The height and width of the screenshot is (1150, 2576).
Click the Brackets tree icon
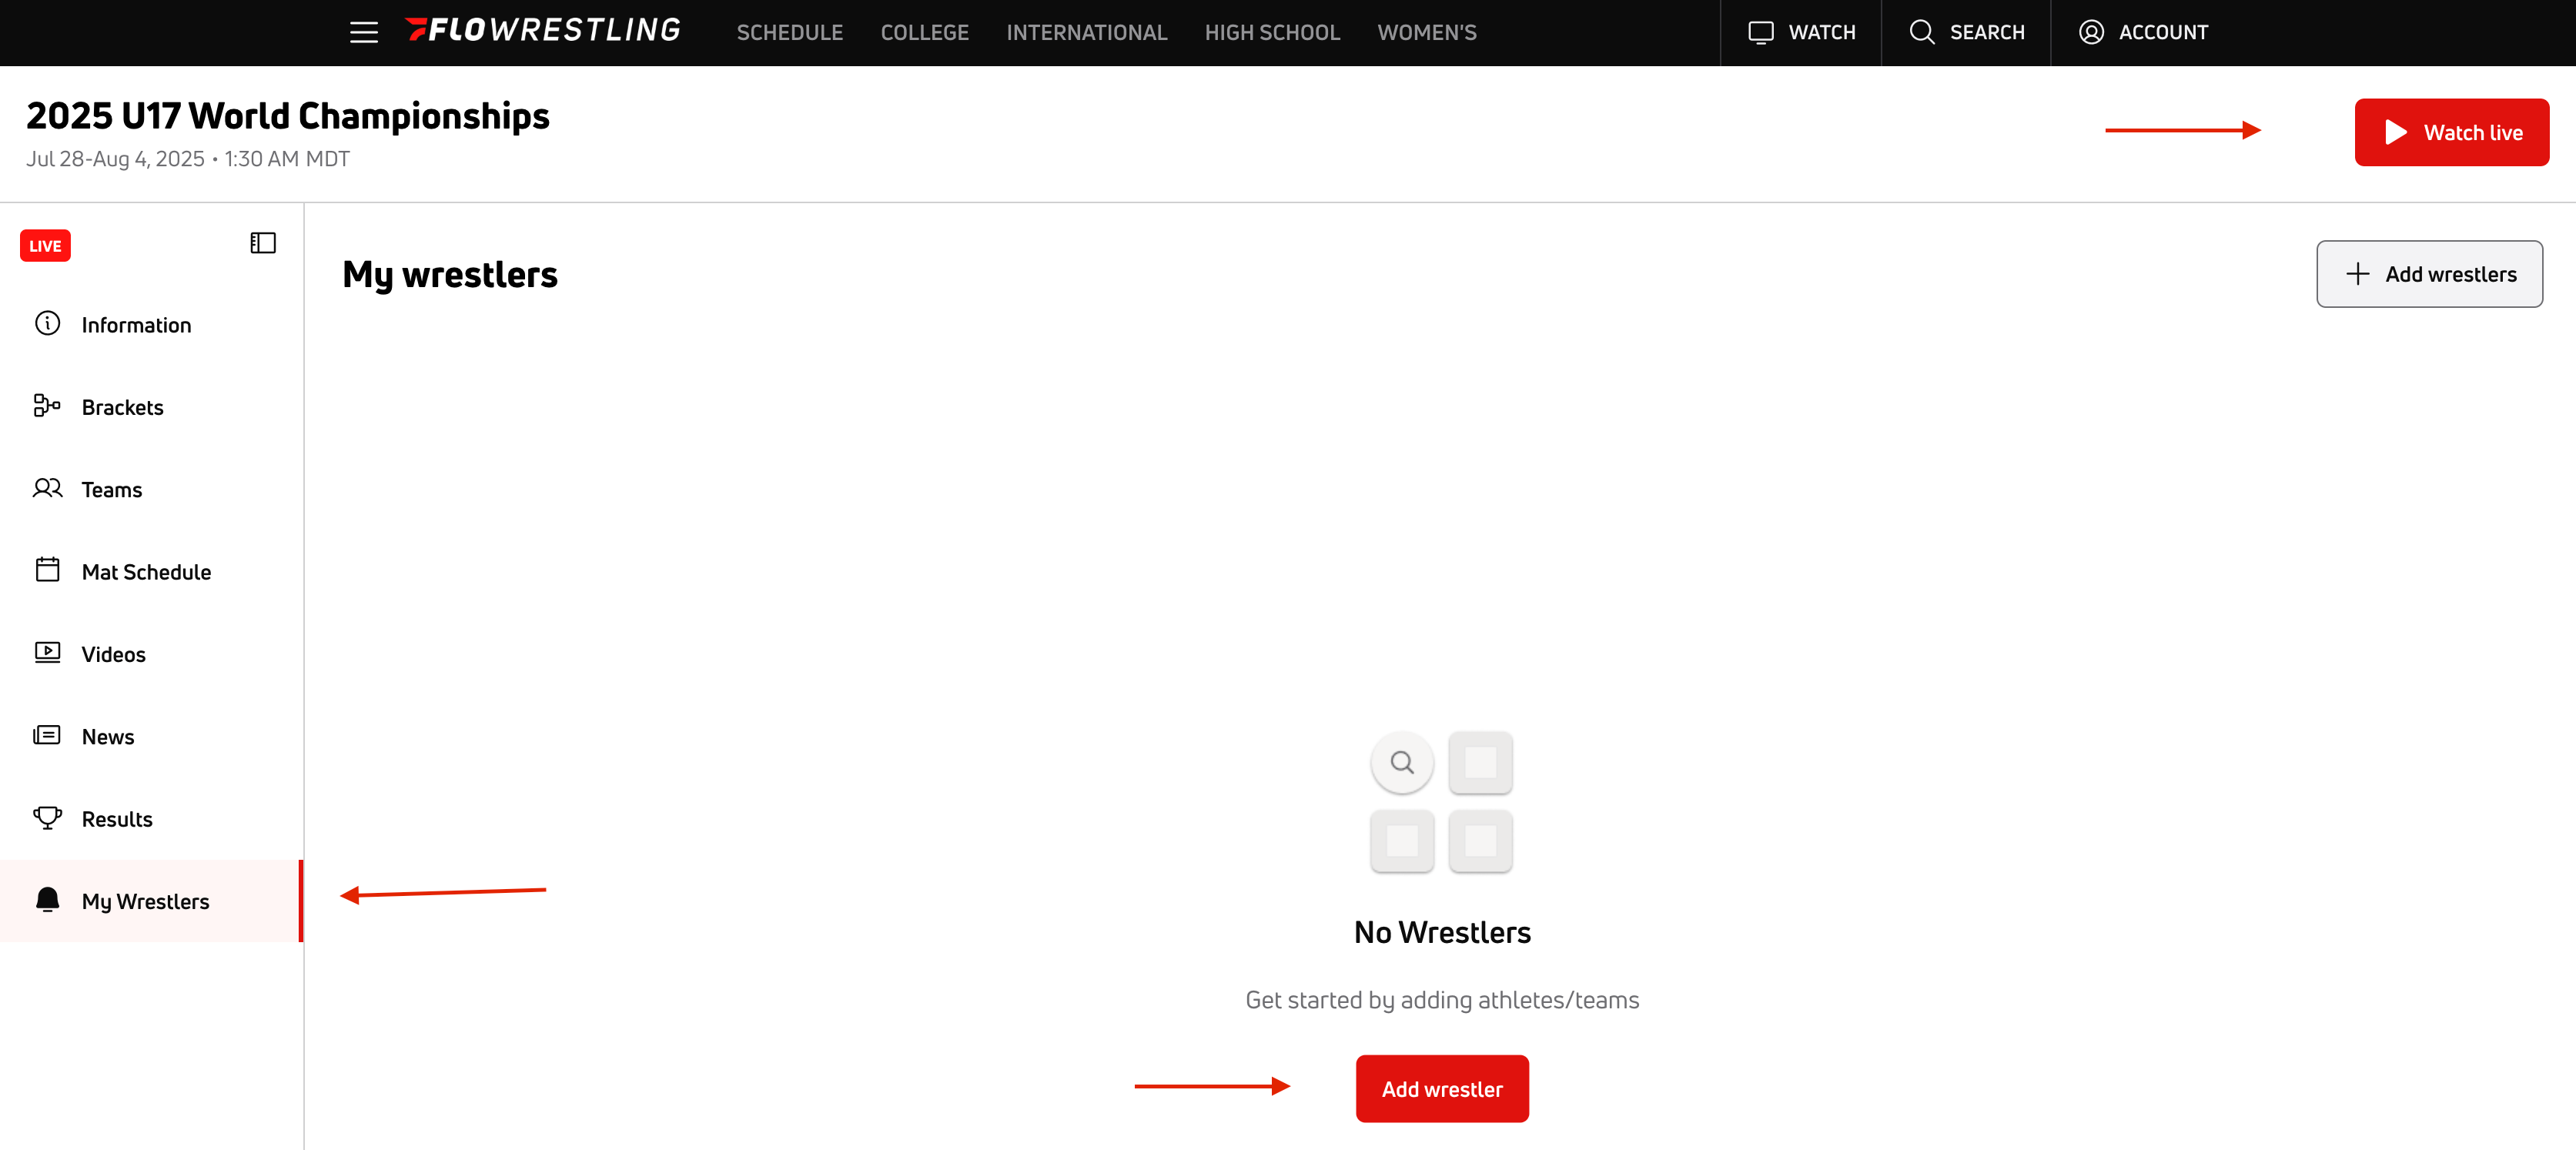coord(47,405)
